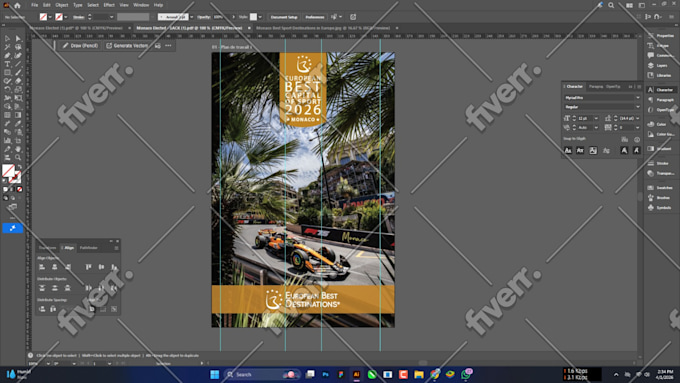Open the Gradient panel from the dock

pos(659,149)
